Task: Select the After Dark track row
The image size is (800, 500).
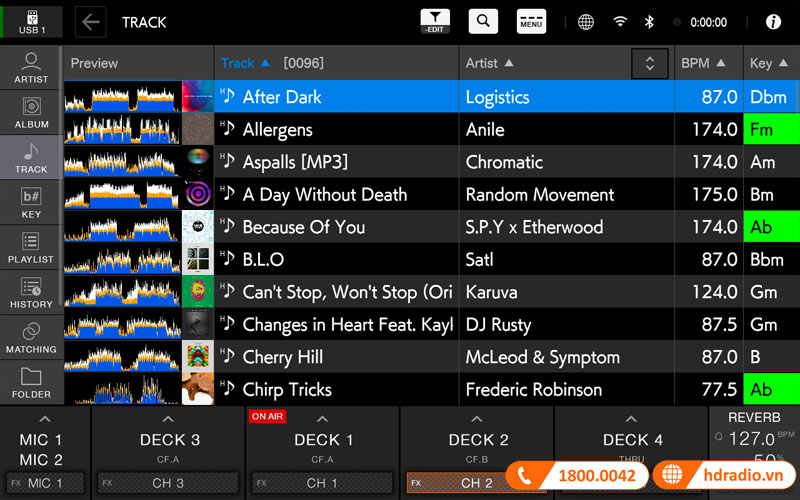Action: (x=430, y=96)
